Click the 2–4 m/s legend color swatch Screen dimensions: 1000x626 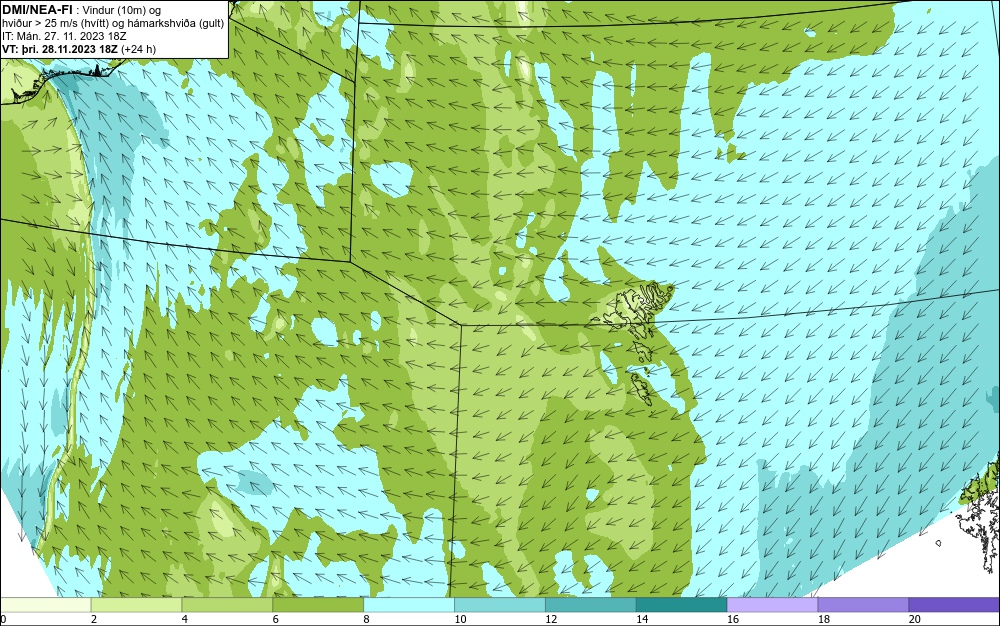pyautogui.click(x=136, y=604)
